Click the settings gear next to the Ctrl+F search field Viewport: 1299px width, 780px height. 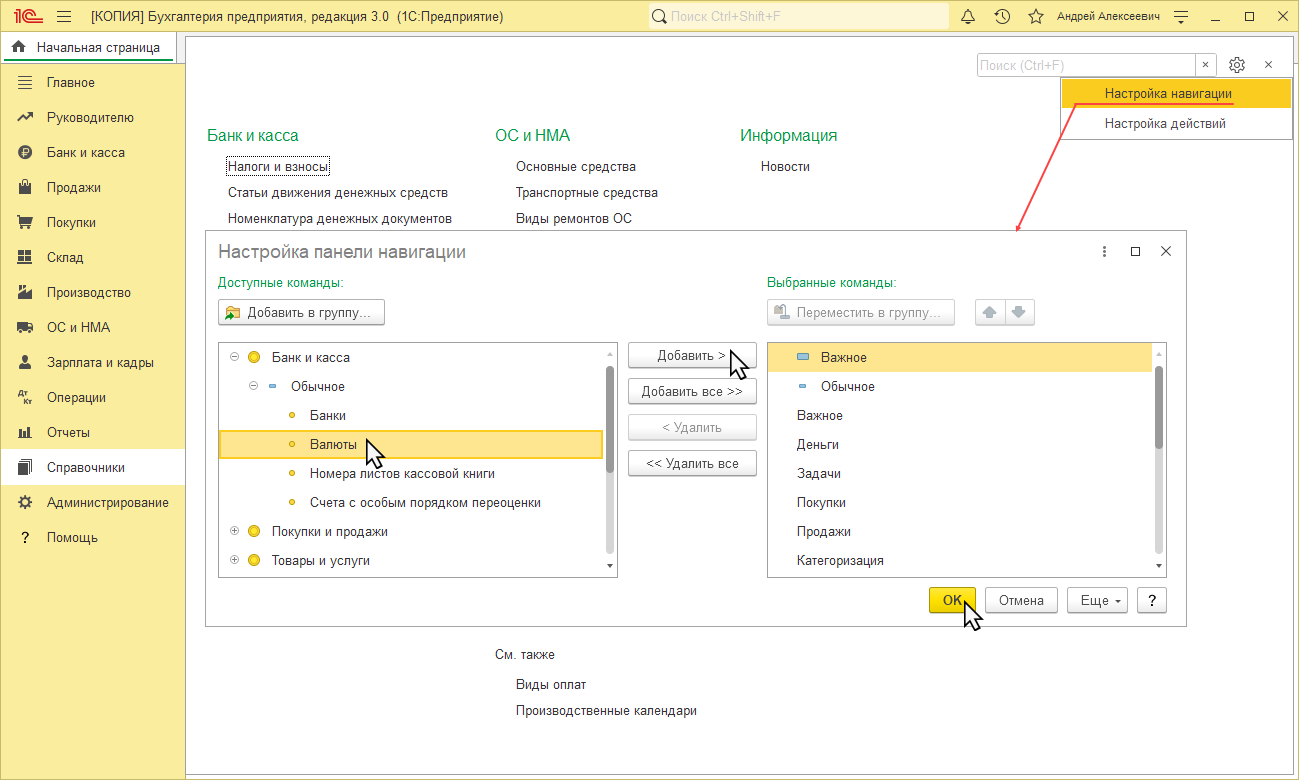(1237, 65)
